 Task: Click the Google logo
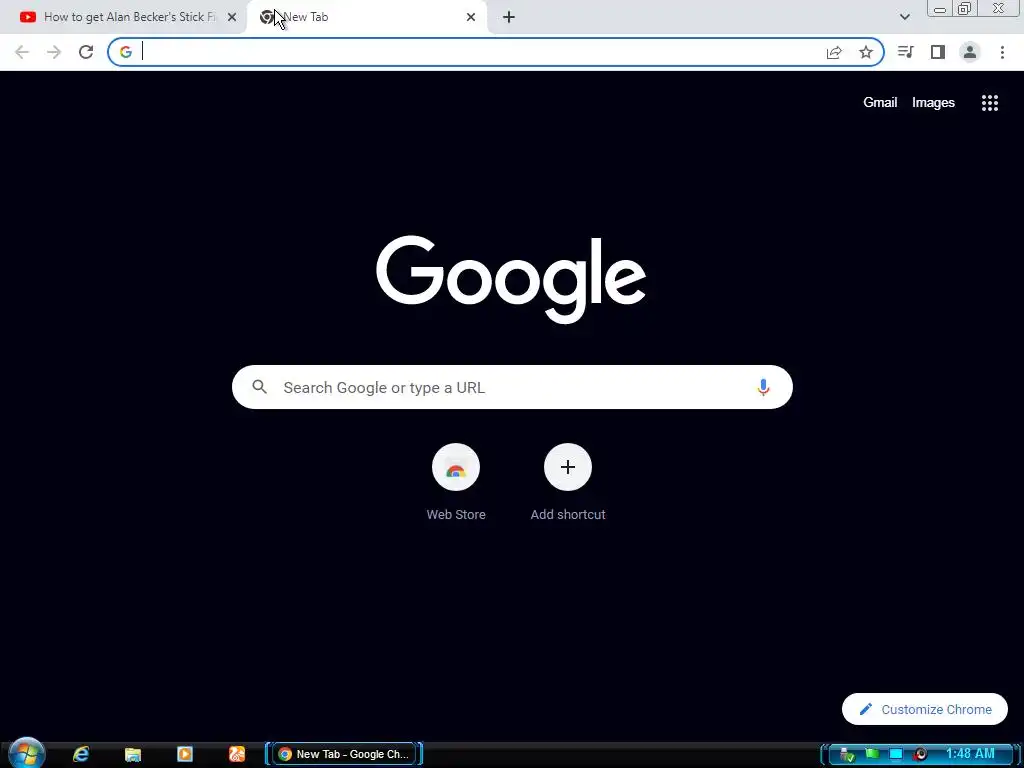pos(511,279)
